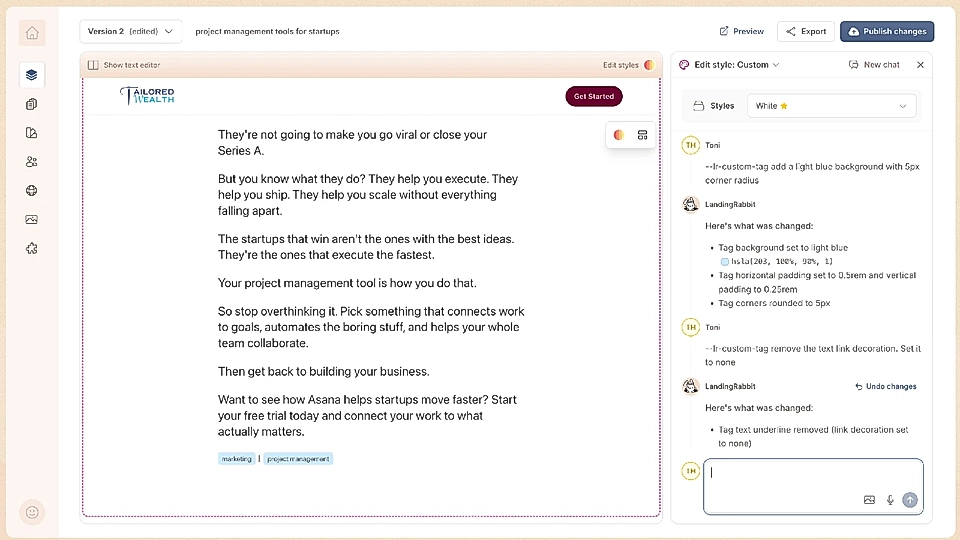Click the floating section layout icon
960x540 pixels.
coord(642,135)
